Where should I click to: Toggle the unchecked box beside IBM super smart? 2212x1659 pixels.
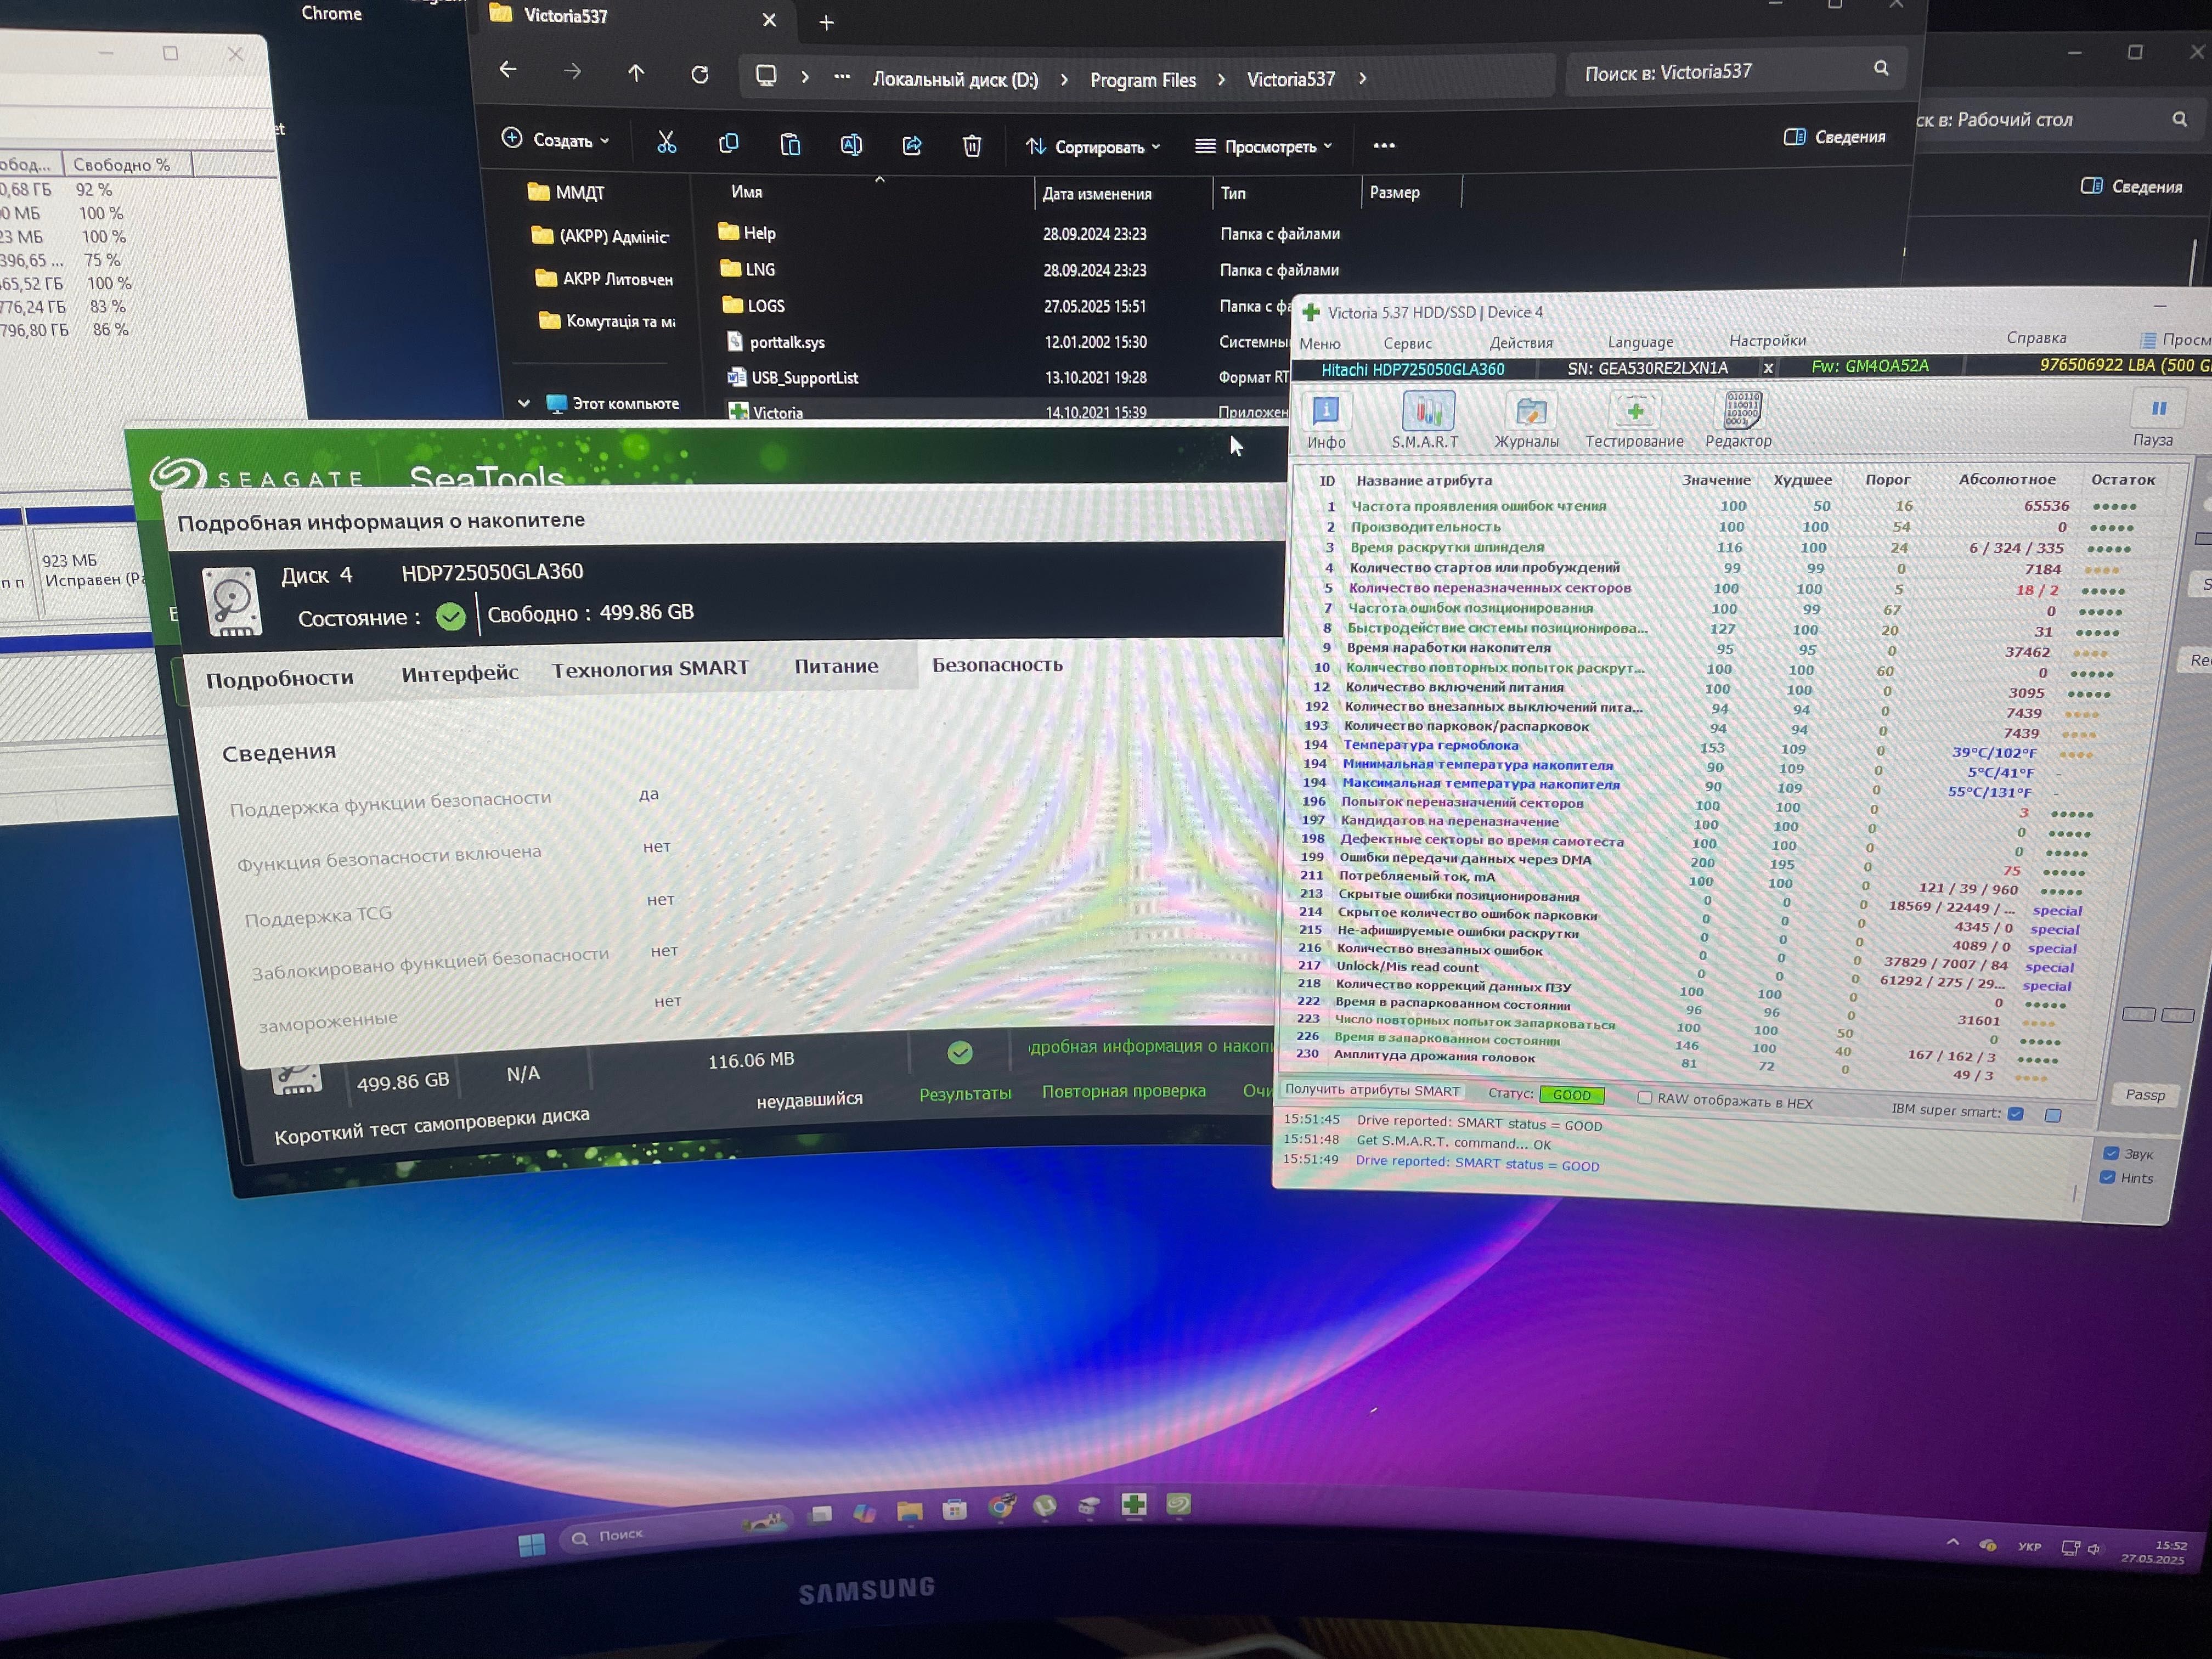2053,1115
